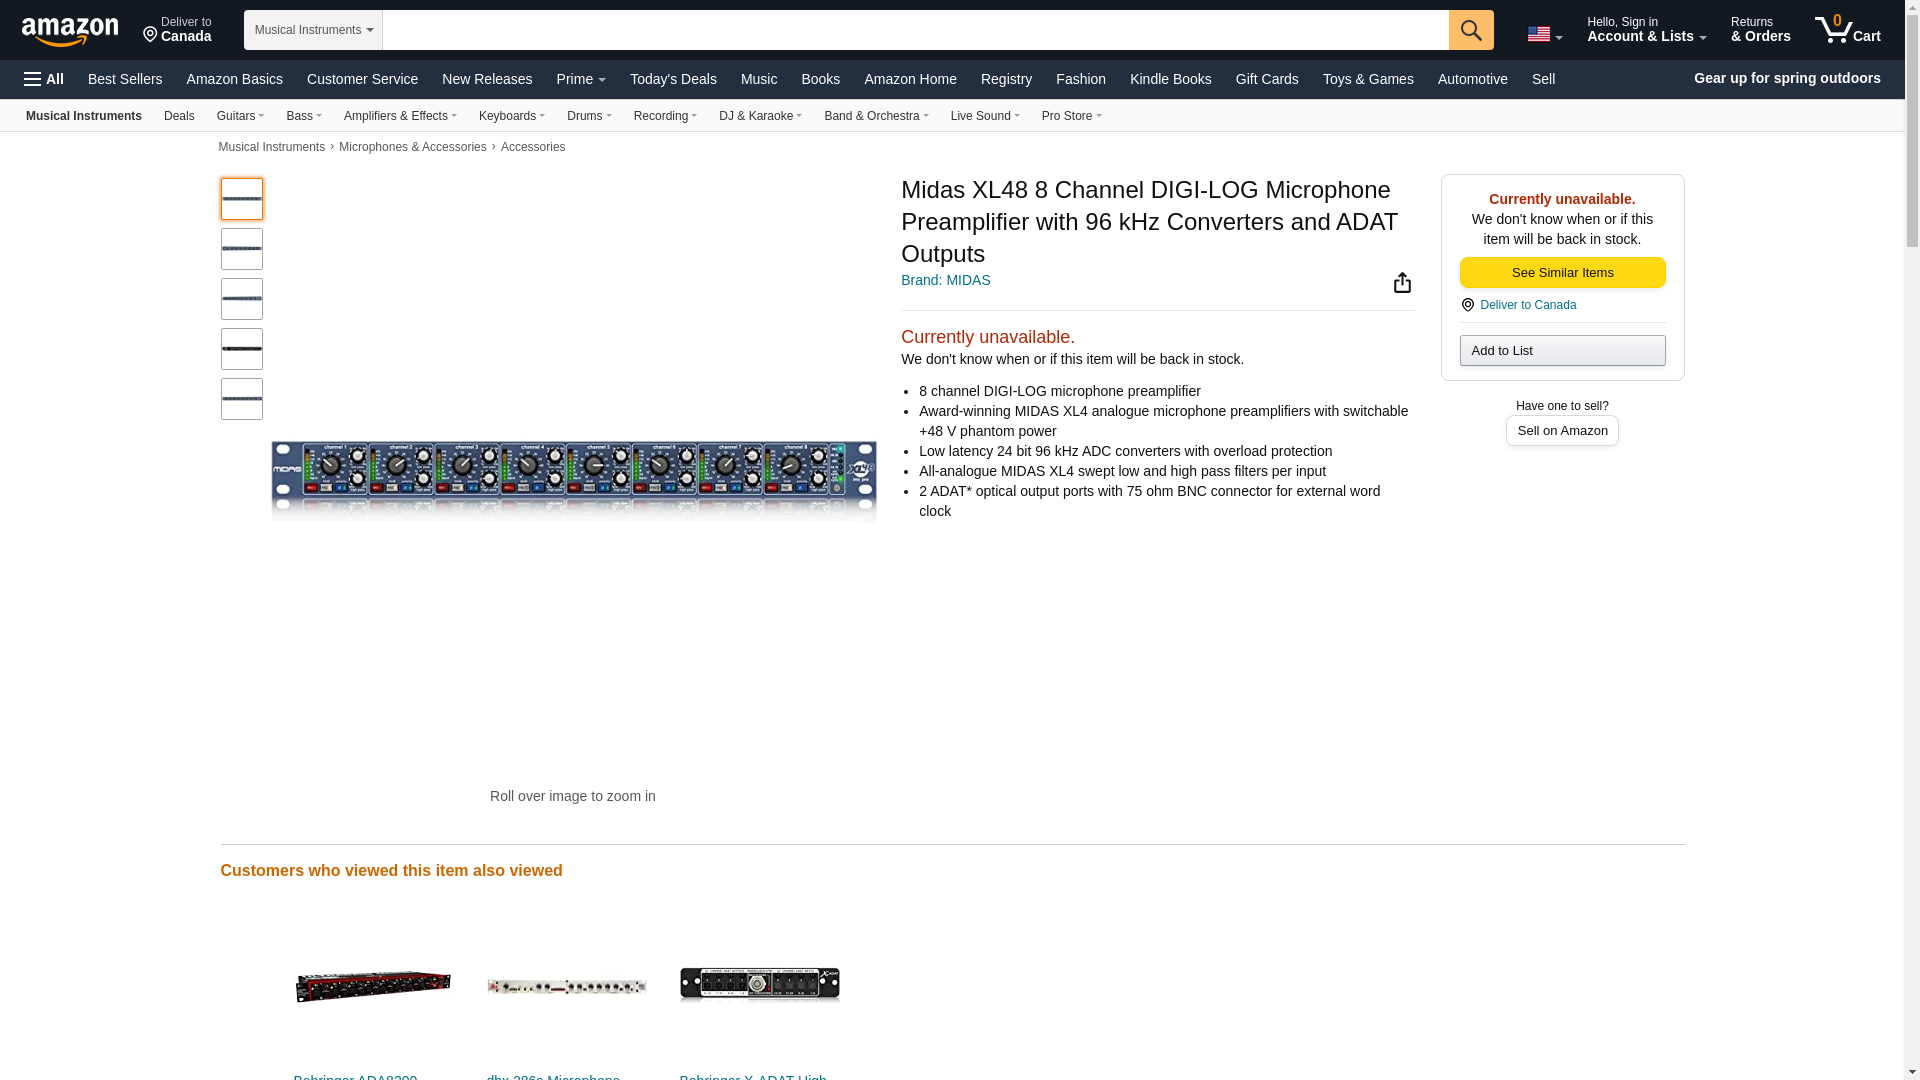Image resolution: width=1920 pixels, height=1080 pixels.
Task: Expand Account & Lists menu
Action: (x=1645, y=30)
